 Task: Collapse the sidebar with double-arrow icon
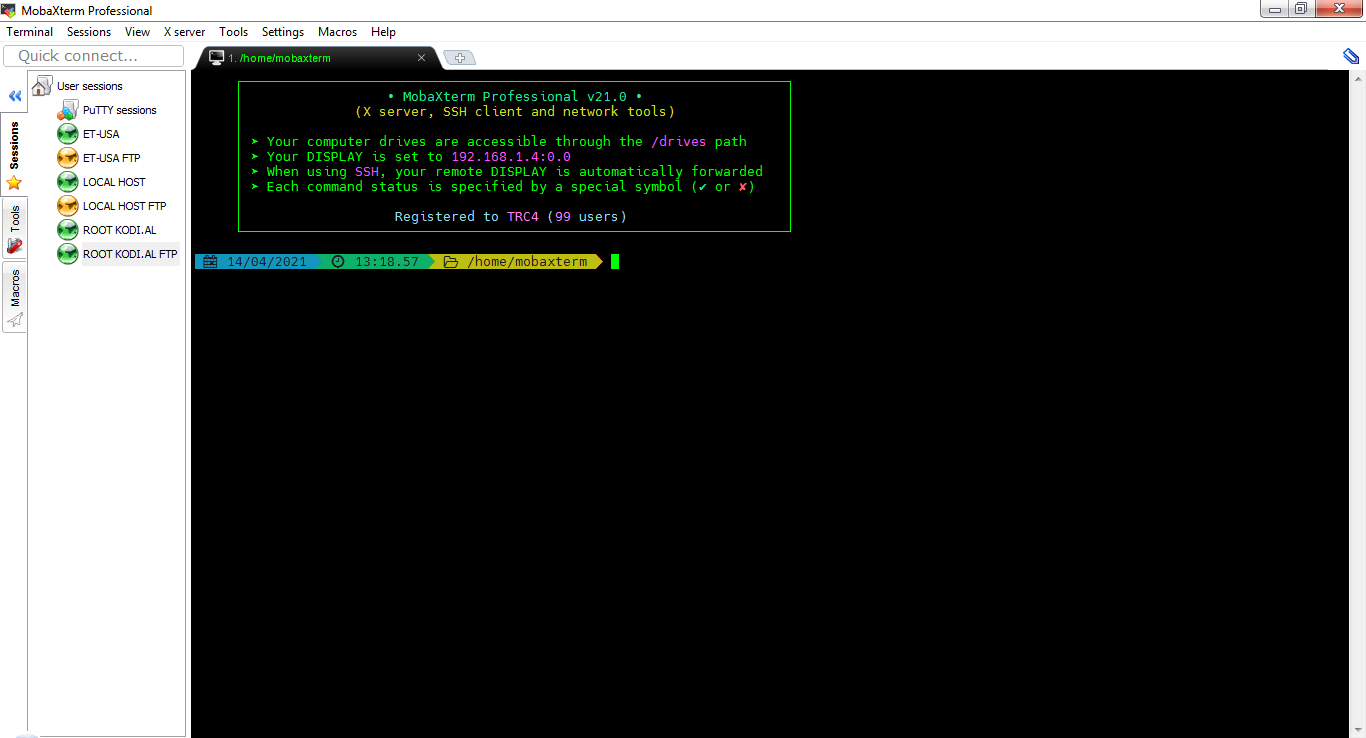[15, 96]
